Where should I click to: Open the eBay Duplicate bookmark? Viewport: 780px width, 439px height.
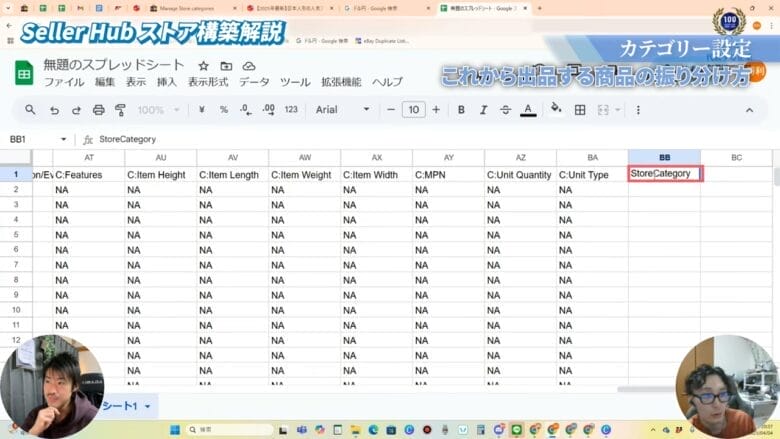[382, 41]
